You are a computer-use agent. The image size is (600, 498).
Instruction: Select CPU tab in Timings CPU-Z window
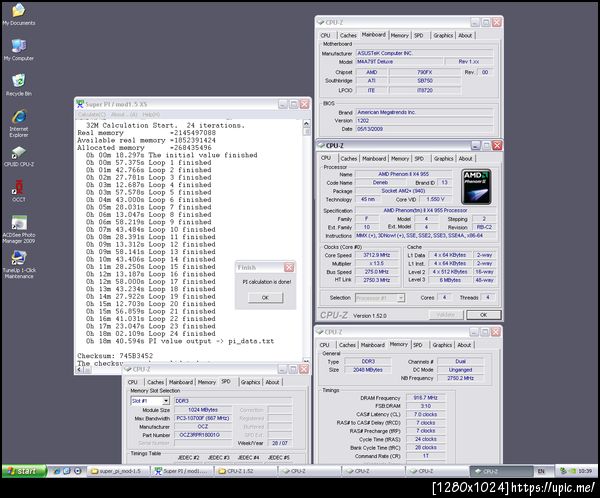coord(324,345)
